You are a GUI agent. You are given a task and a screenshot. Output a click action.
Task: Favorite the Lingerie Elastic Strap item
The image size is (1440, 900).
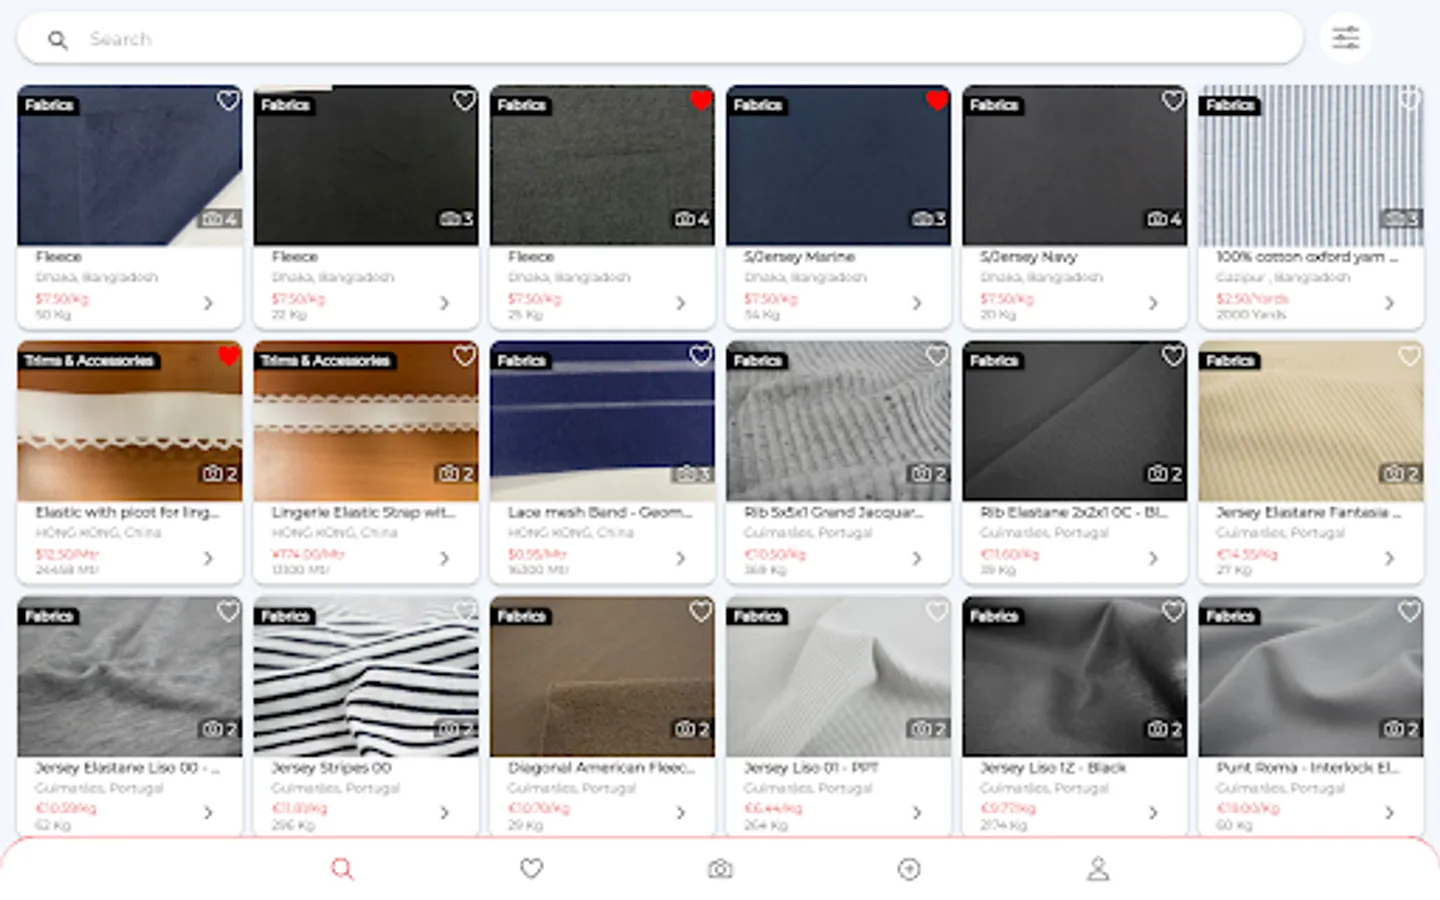coord(465,355)
